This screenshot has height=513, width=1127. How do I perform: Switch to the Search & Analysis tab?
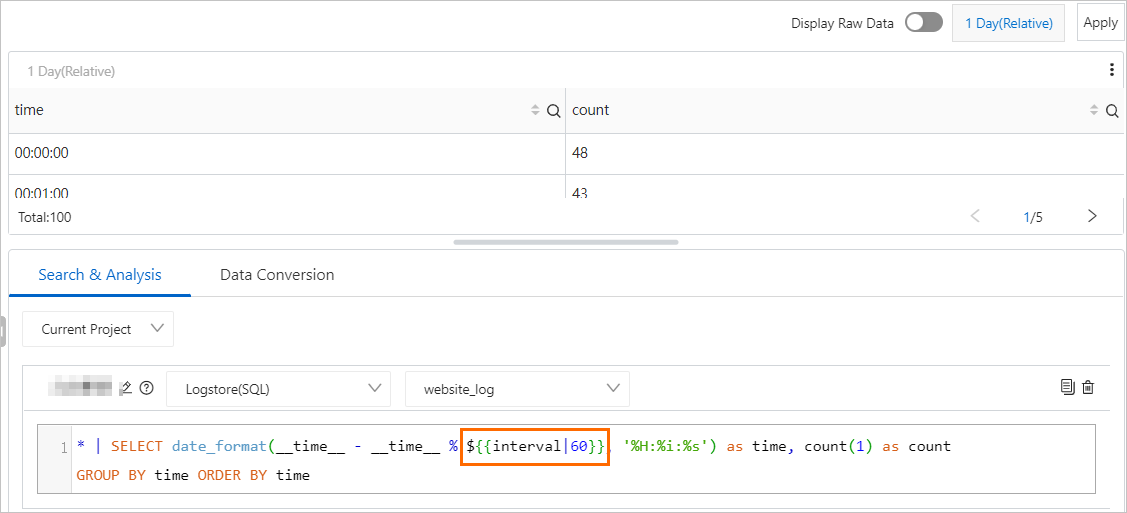tap(100, 274)
